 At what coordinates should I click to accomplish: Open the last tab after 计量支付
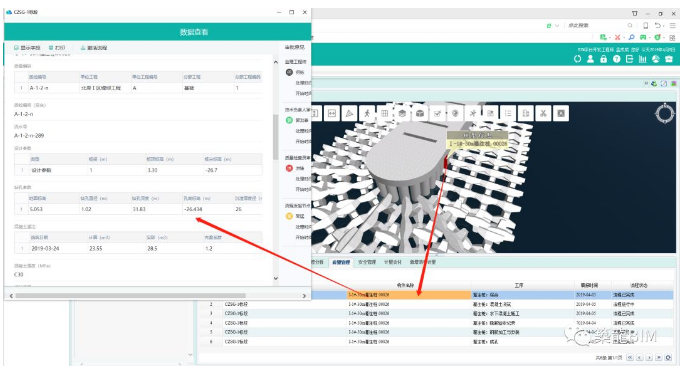pyautogui.click(x=422, y=262)
